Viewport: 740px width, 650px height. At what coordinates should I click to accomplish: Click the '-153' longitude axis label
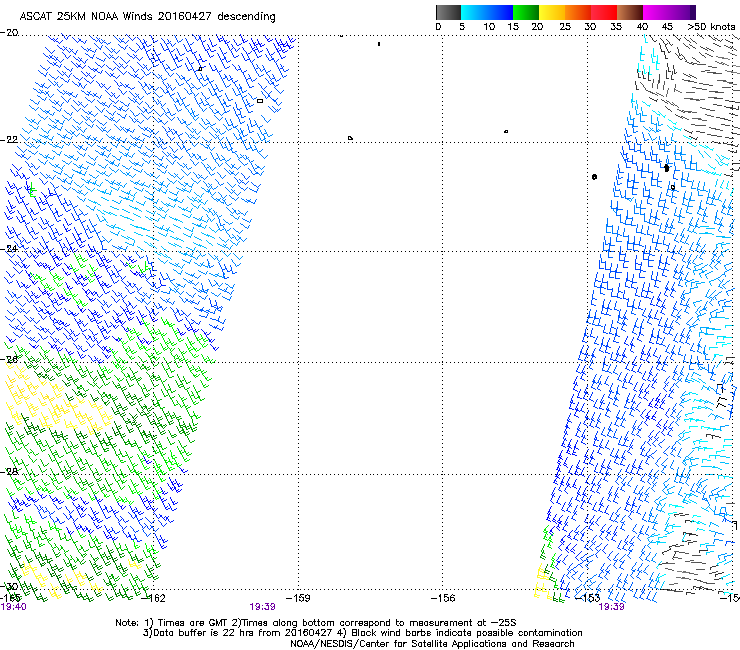click(588, 598)
